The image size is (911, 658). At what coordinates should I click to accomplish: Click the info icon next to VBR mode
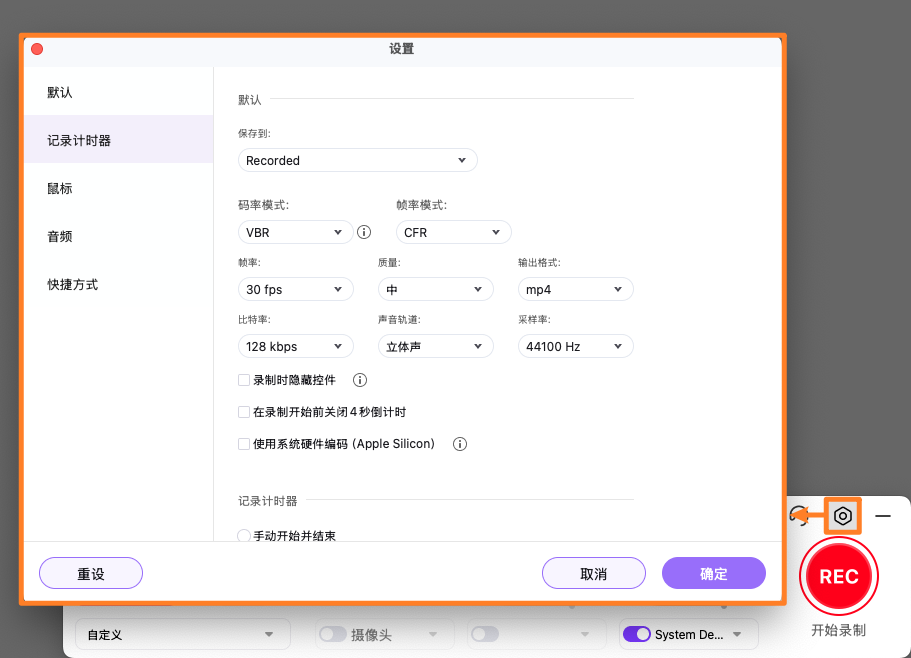363,232
